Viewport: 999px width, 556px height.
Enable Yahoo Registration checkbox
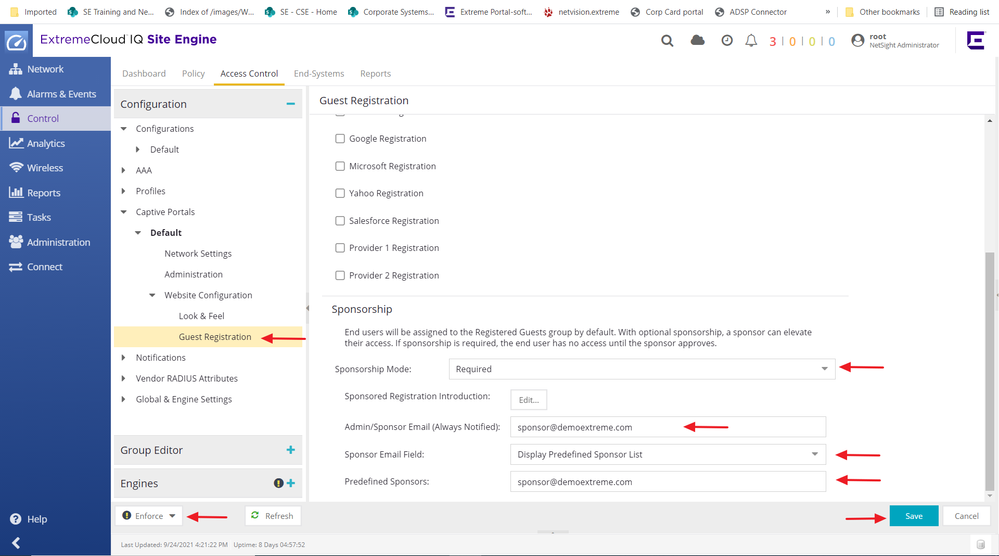340,193
